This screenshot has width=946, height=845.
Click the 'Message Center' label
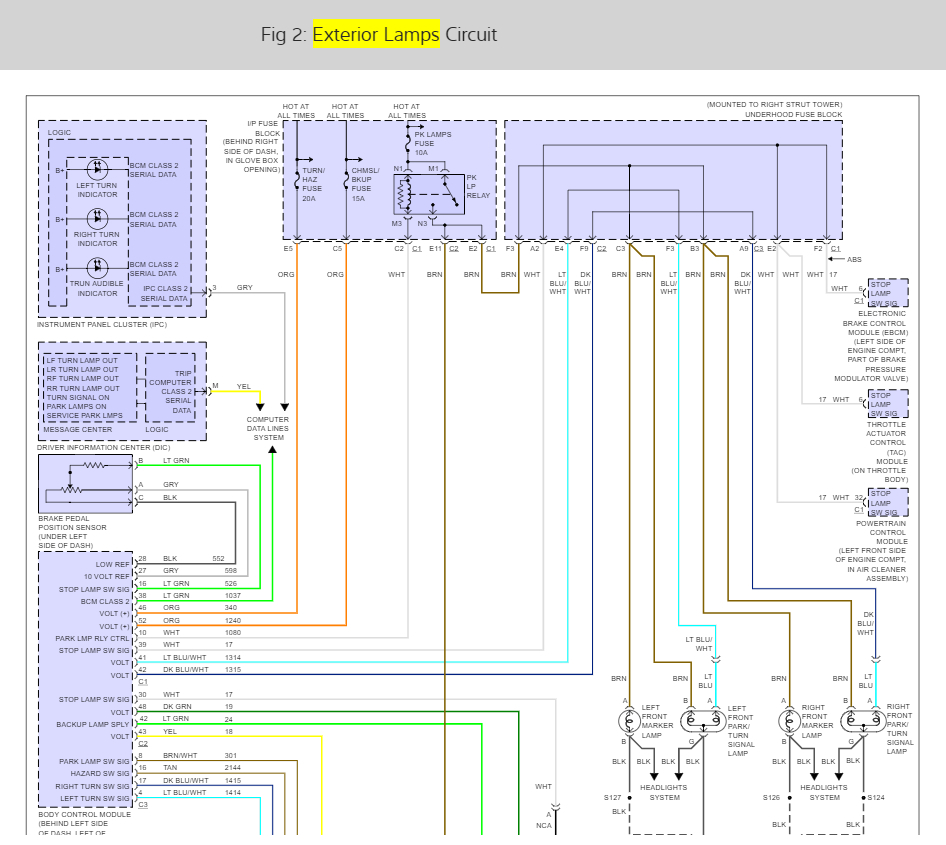(x=77, y=429)
